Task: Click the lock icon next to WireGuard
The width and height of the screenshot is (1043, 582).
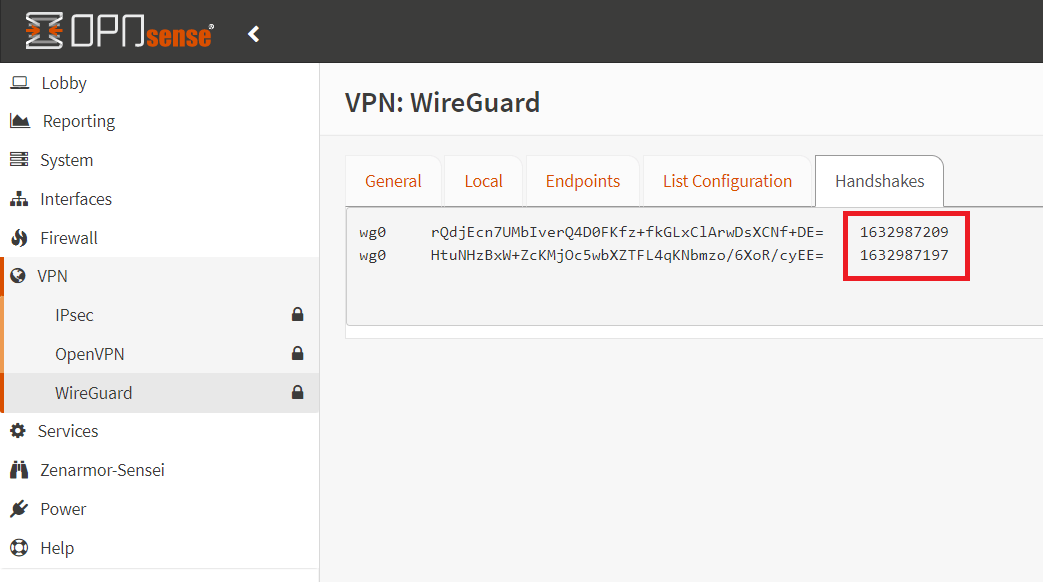Action: click(297, 392)
